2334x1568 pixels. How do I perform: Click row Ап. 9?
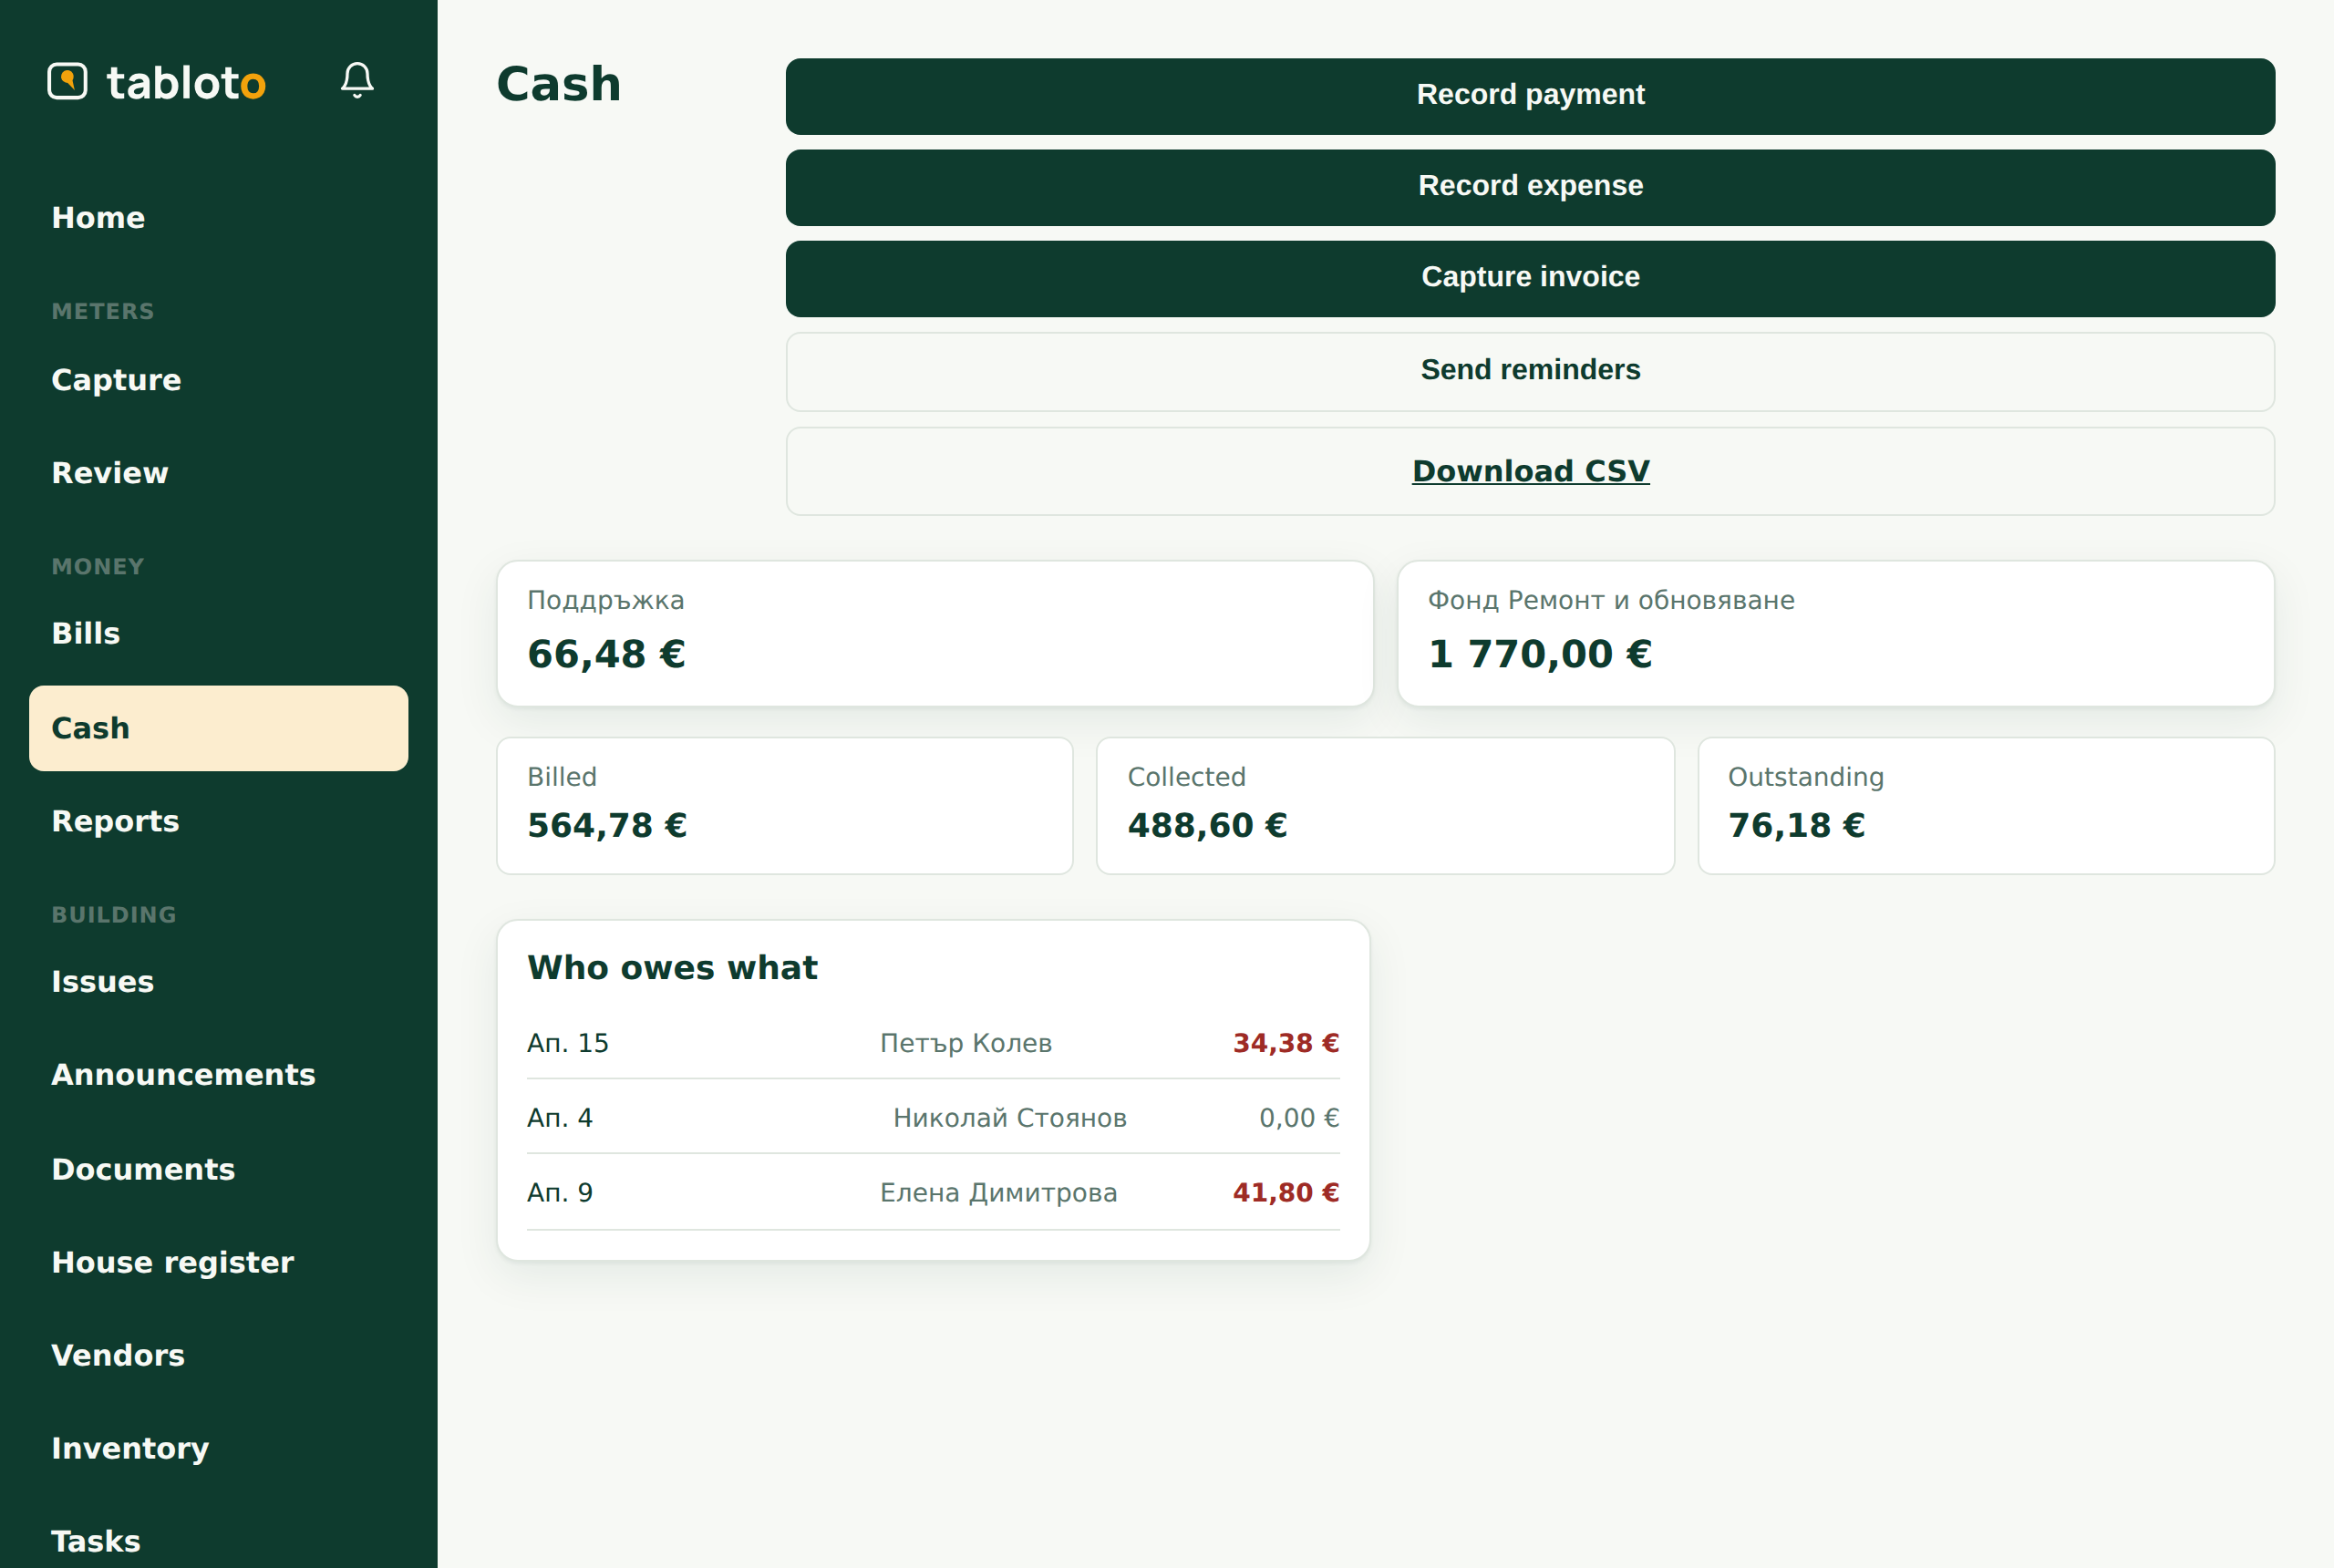pyautogui.click(x=933, y=1192)
